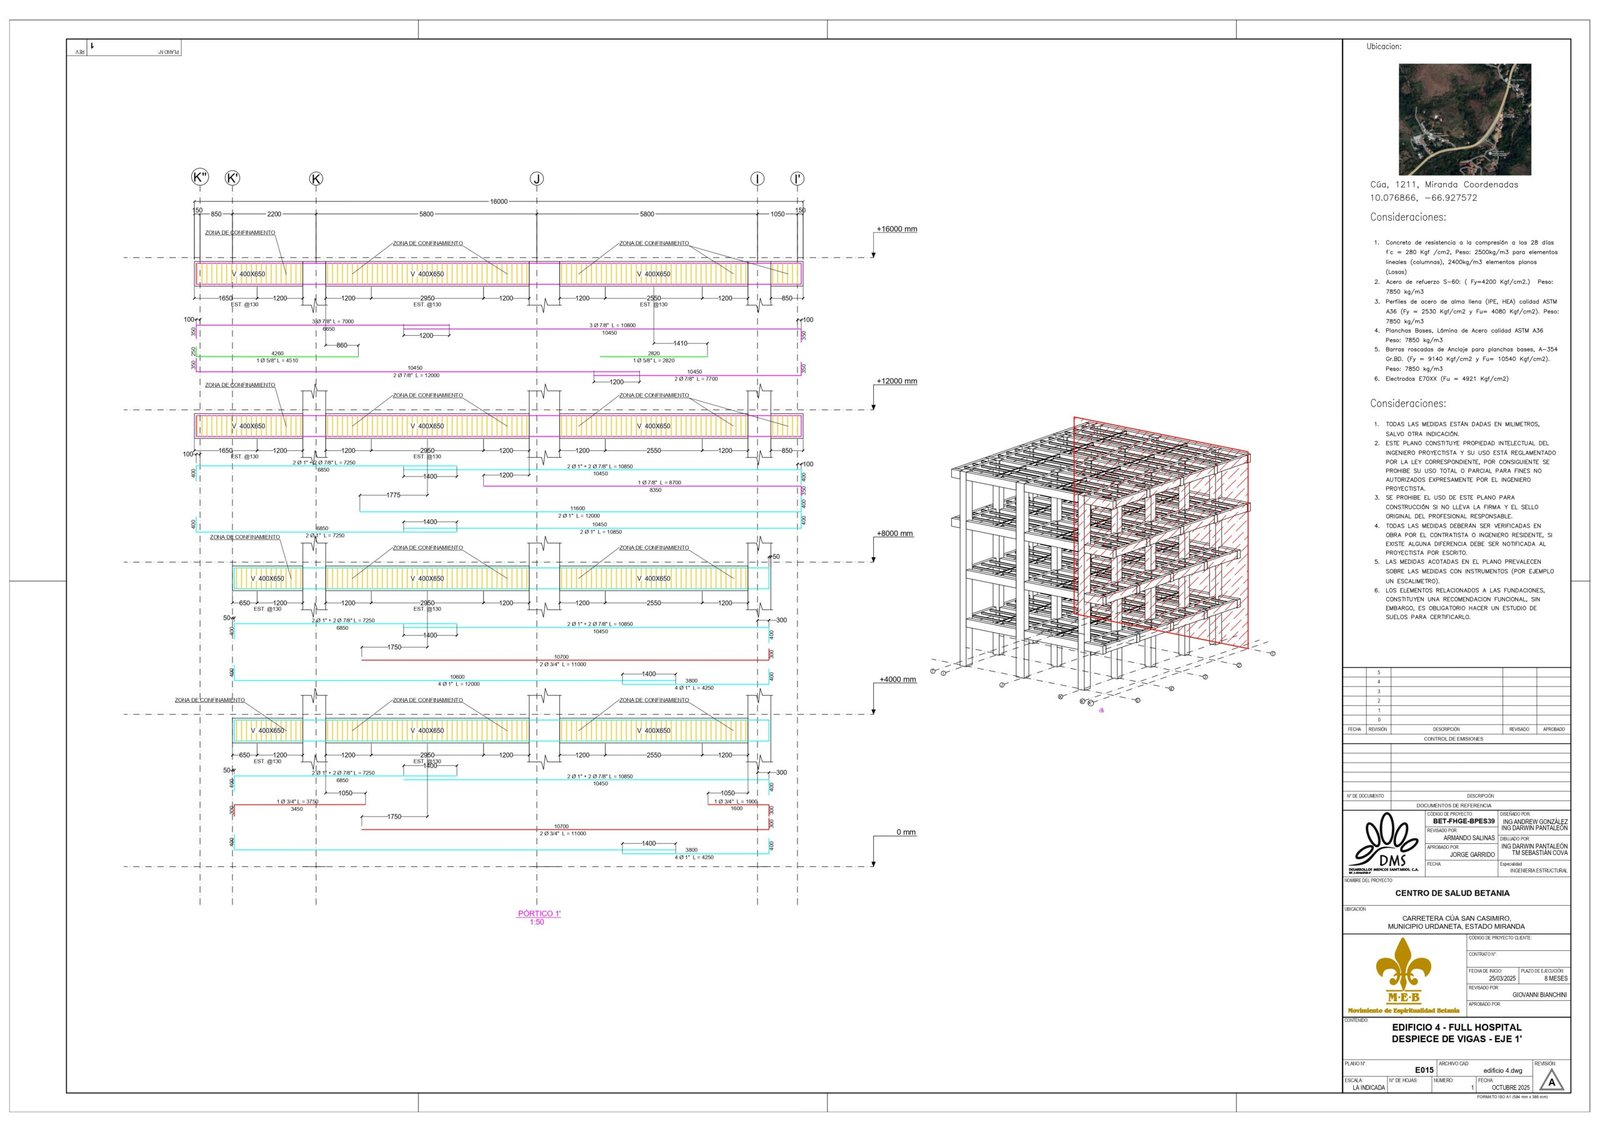Click the 3 Ø 7/8" L = 10800 bar label
The image size is (1600, 1131).
pyautogui.click(x=612, y=325)
